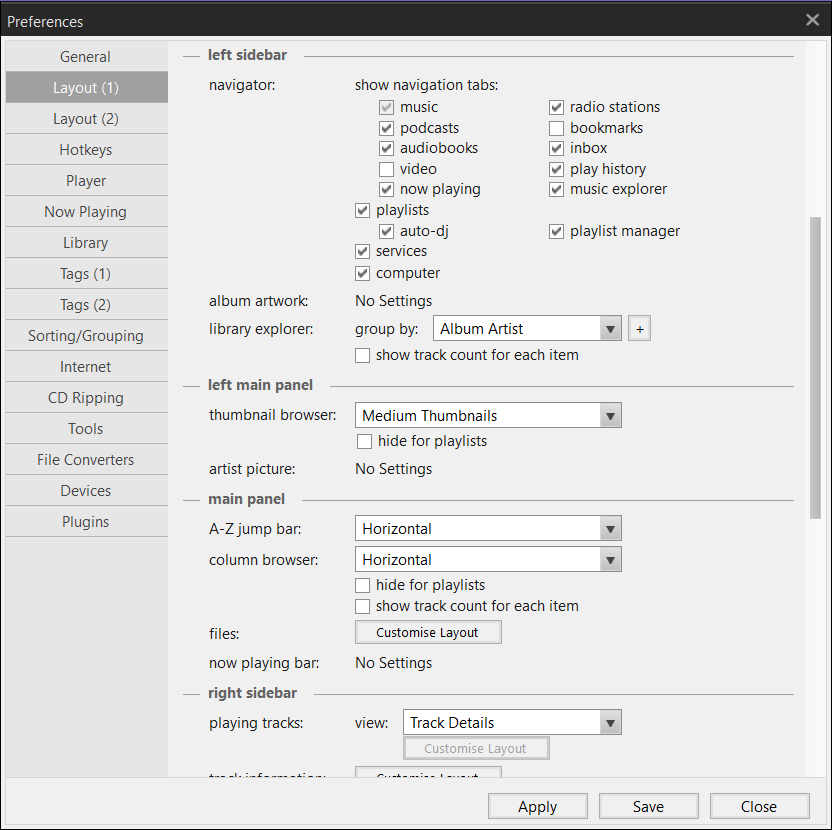This screenshot has height=830, width=832.
Task: Enable the video navigation tab checkbox
Action: point(386,169)
